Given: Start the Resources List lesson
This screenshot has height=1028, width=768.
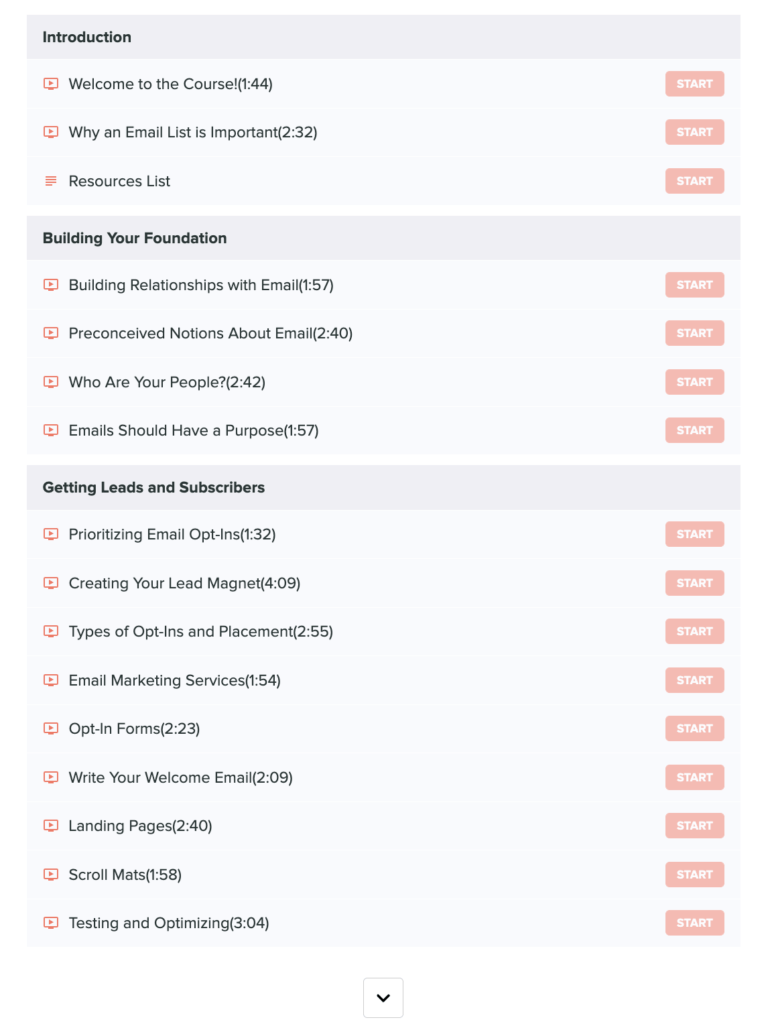Looking at the screenshot, I should (695, 181).
